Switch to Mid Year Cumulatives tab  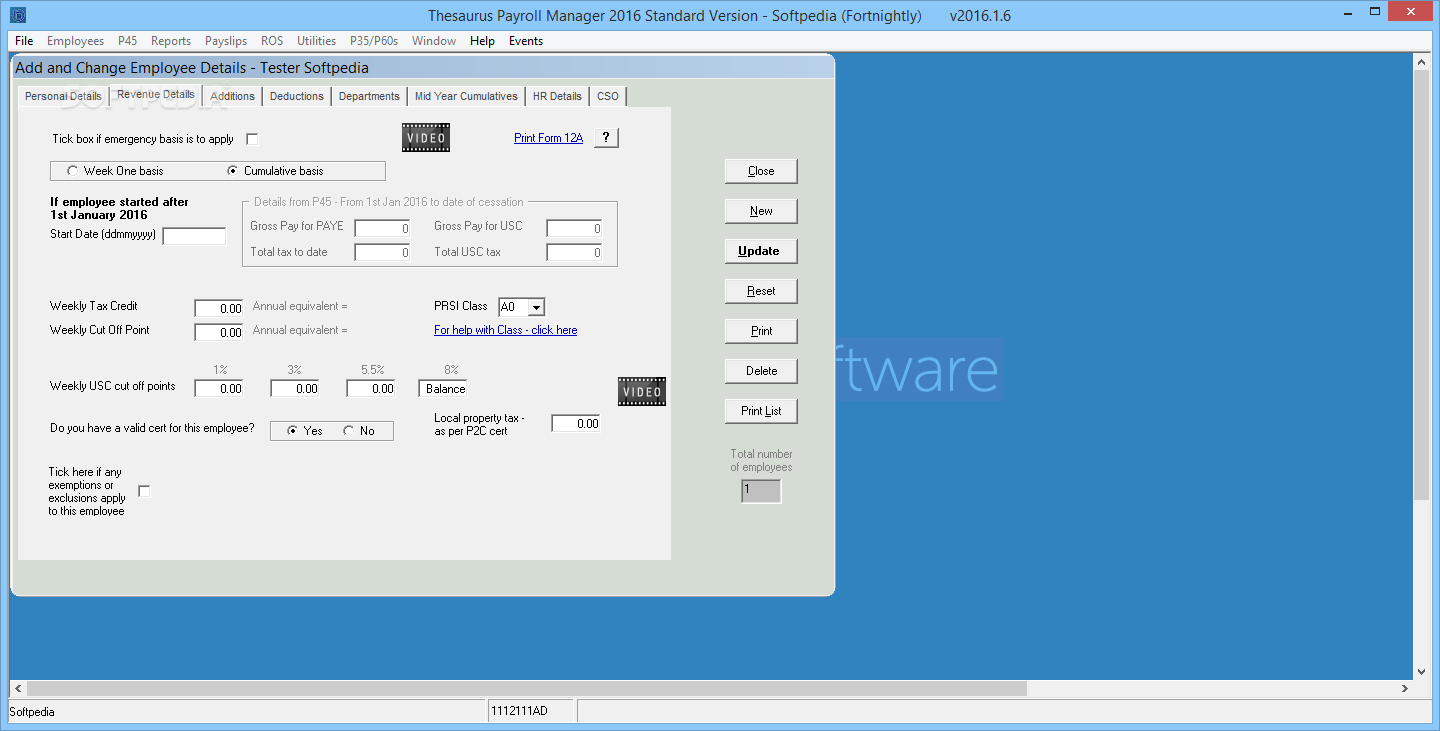coord(466,96)
